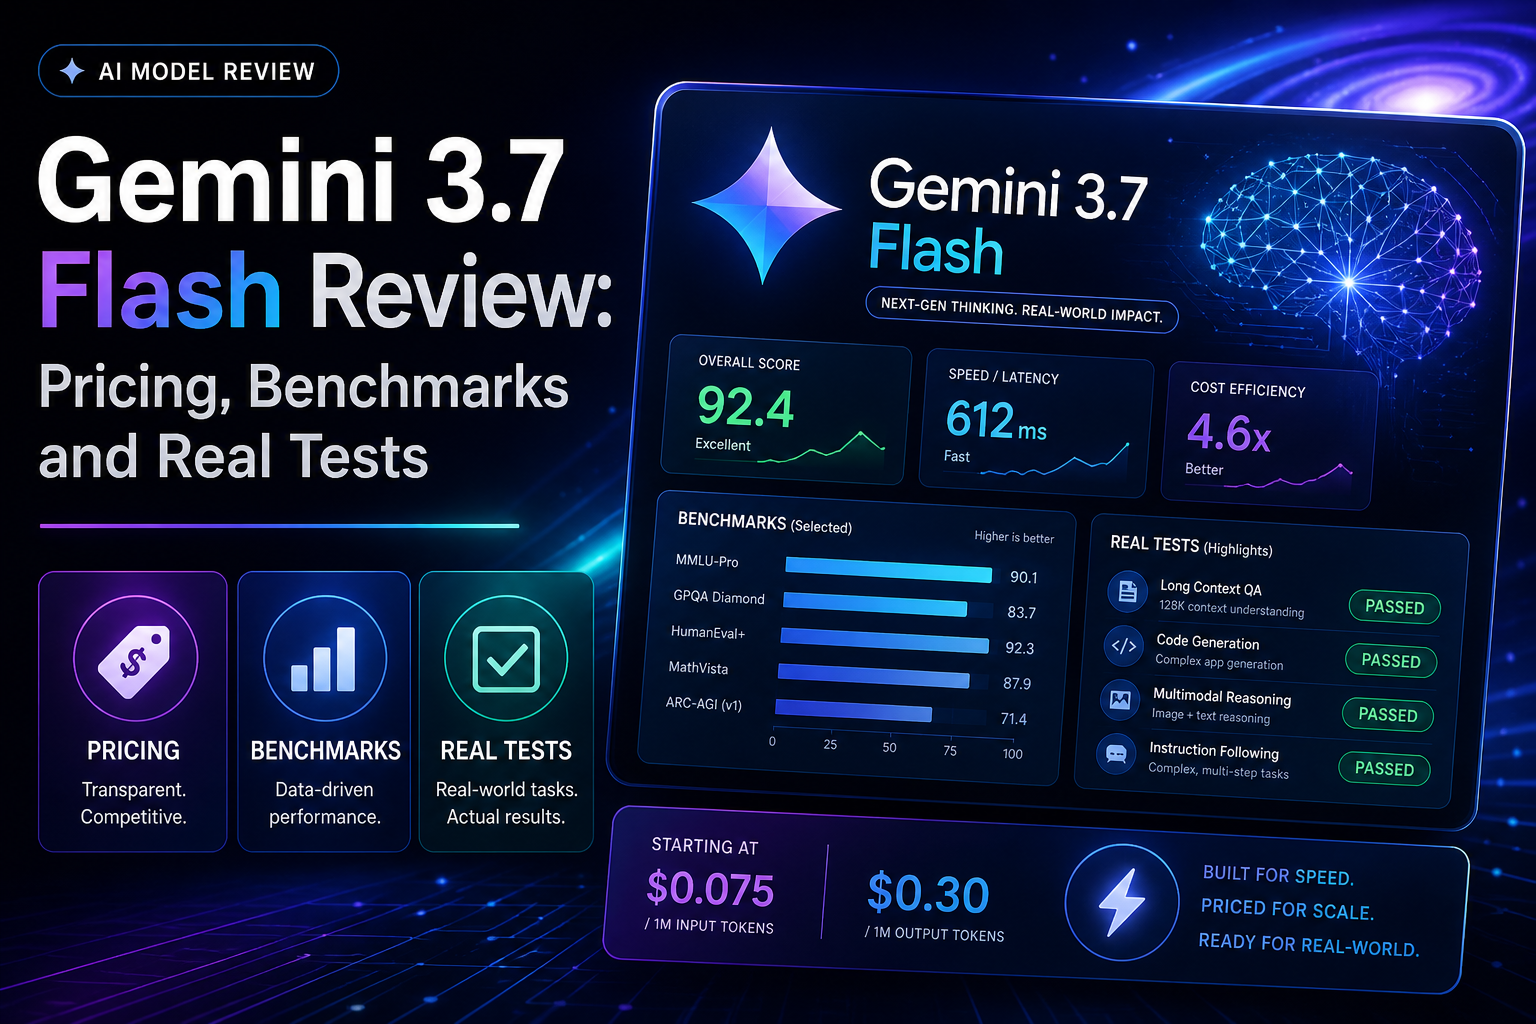The height and width of the screenshot is (1024, 1536).
Task: Click the 'BENCHMARKS (Selected)' heading
Action: pos(764,523)
